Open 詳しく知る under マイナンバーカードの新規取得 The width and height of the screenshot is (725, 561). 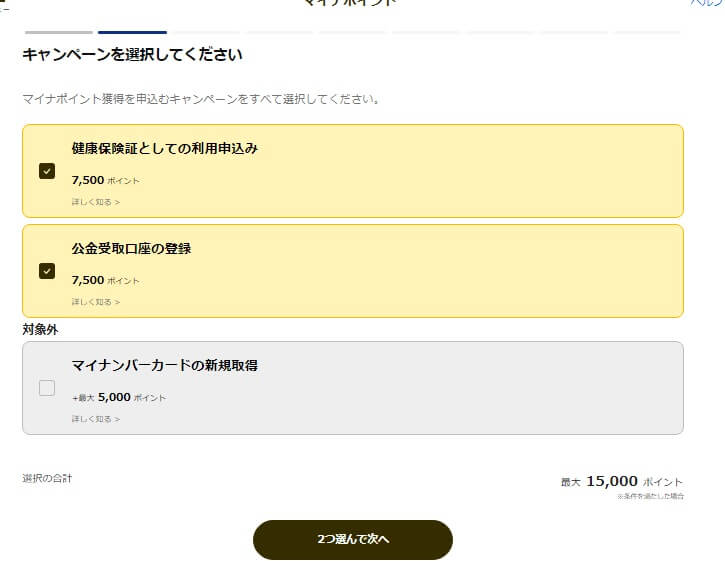(x=95, y=419)
